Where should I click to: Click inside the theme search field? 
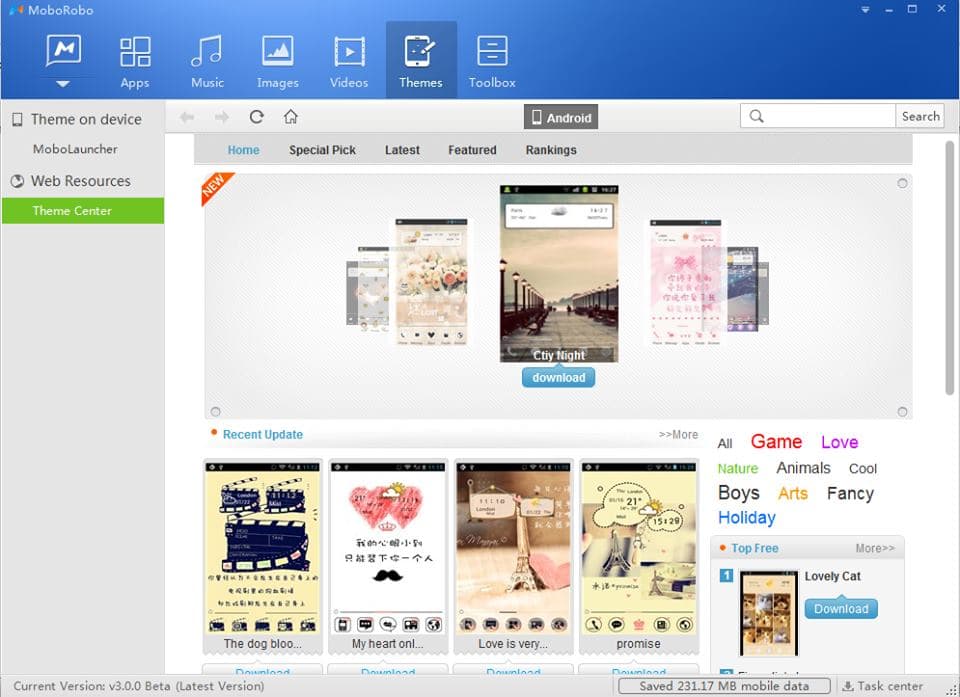pyautogui.click(x=818, y=116)
